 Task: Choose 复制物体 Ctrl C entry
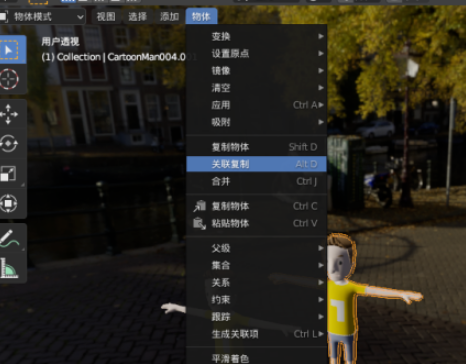[256, 206]
